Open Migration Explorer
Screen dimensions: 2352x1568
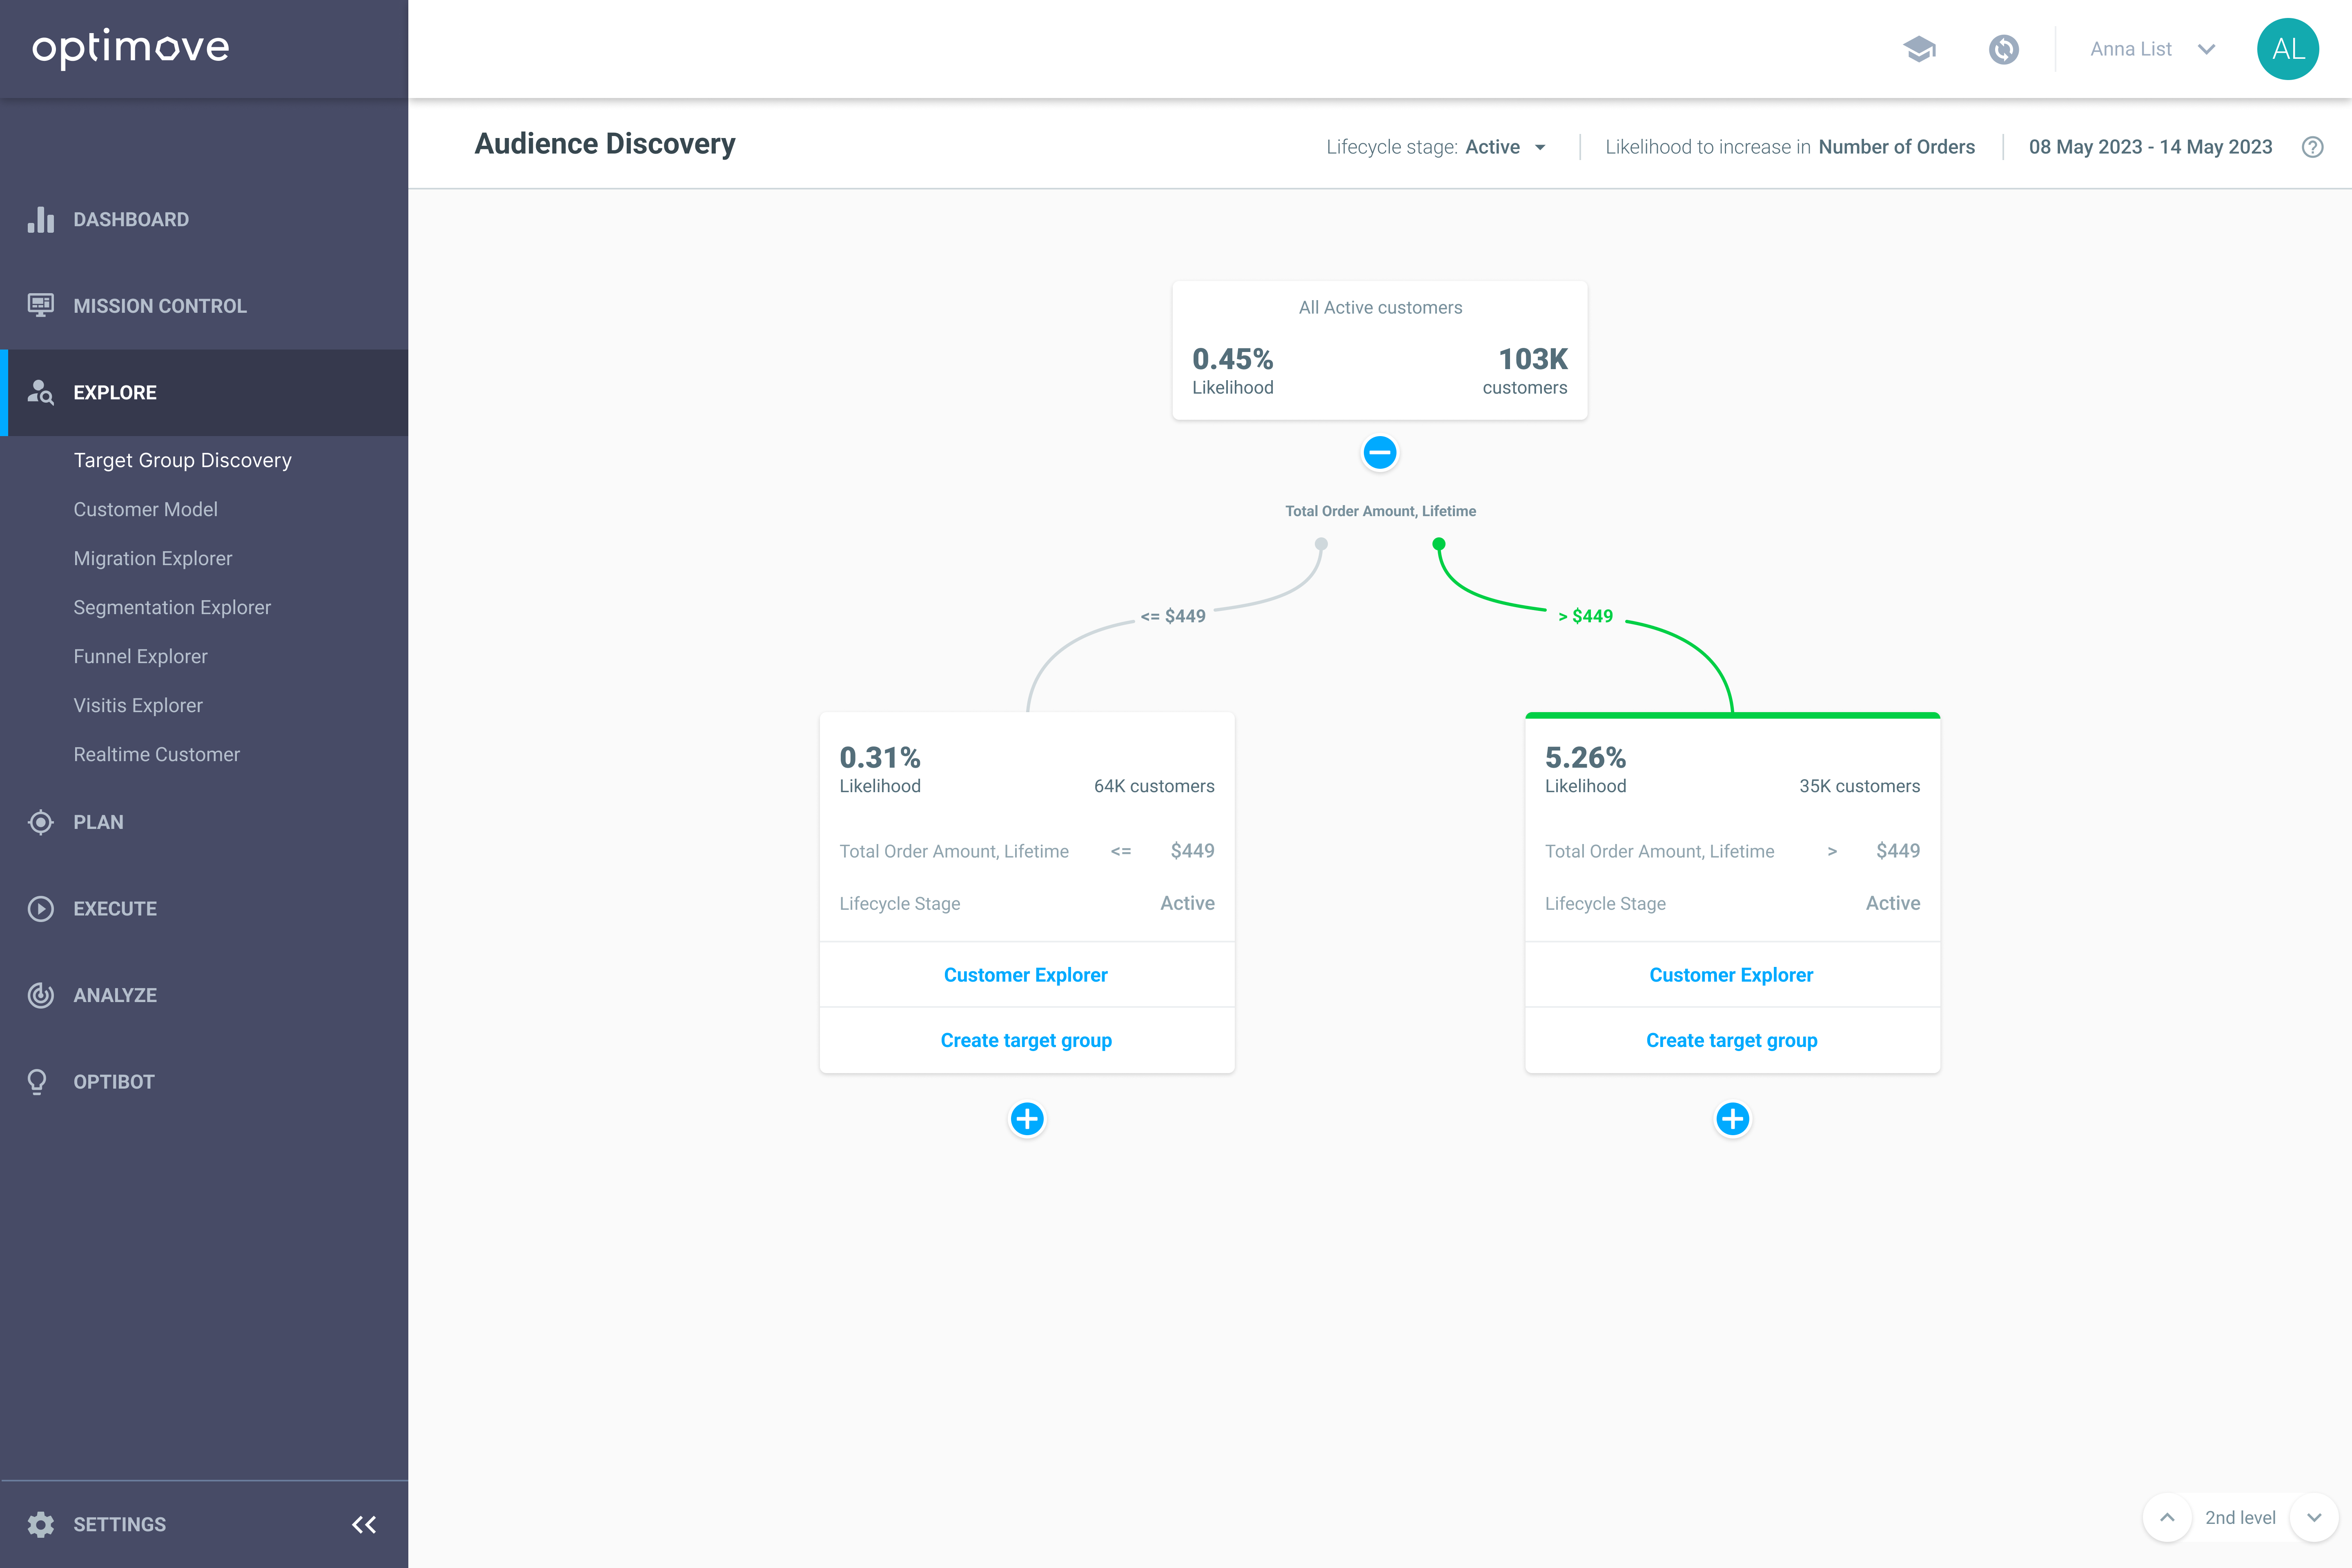click(153, 558)
